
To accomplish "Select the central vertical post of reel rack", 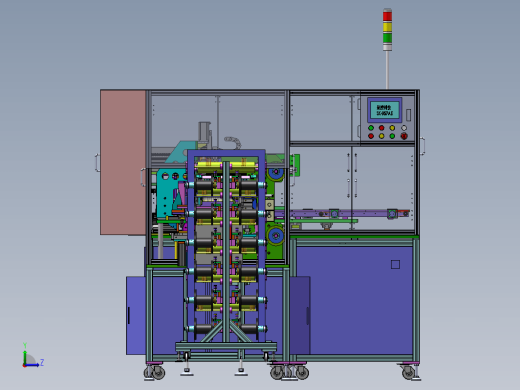I will (x=226, y=252).
